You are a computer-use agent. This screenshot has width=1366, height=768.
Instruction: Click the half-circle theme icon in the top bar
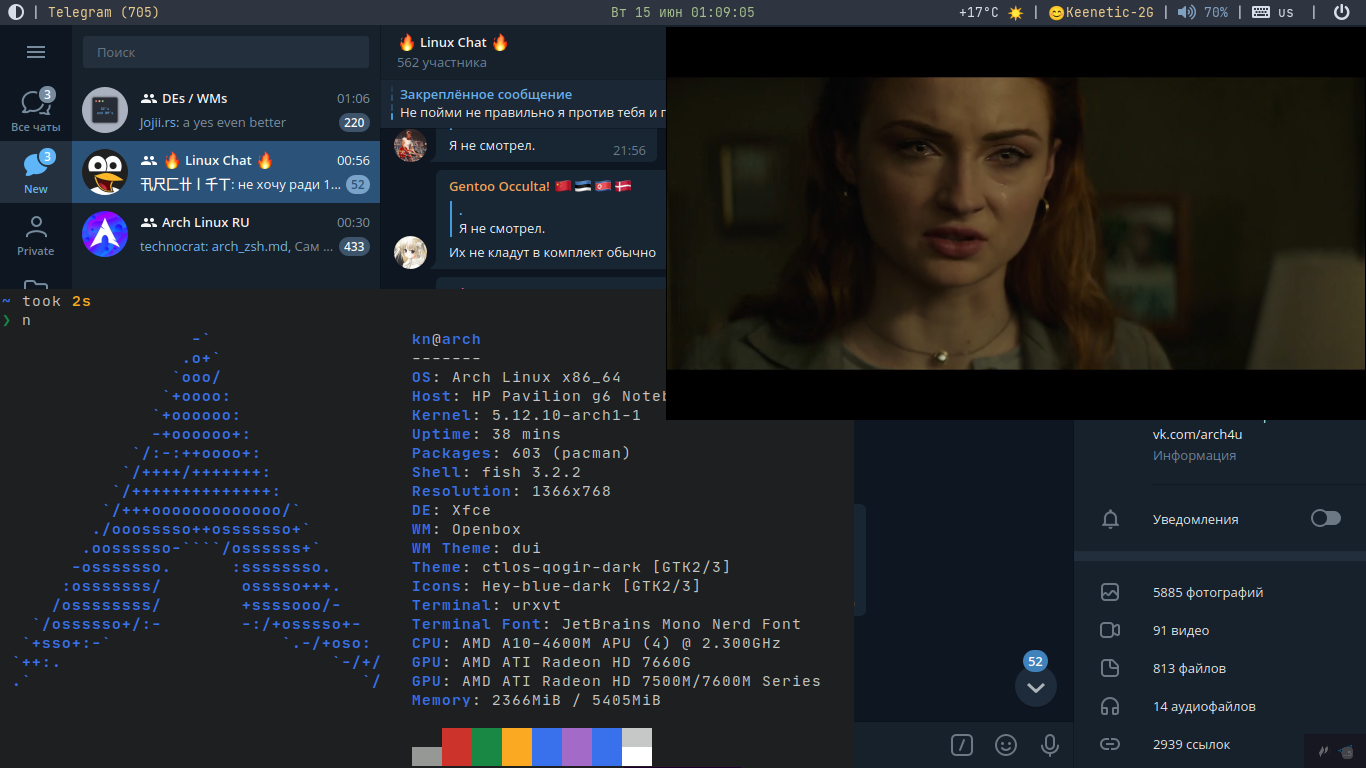(16, 12)
